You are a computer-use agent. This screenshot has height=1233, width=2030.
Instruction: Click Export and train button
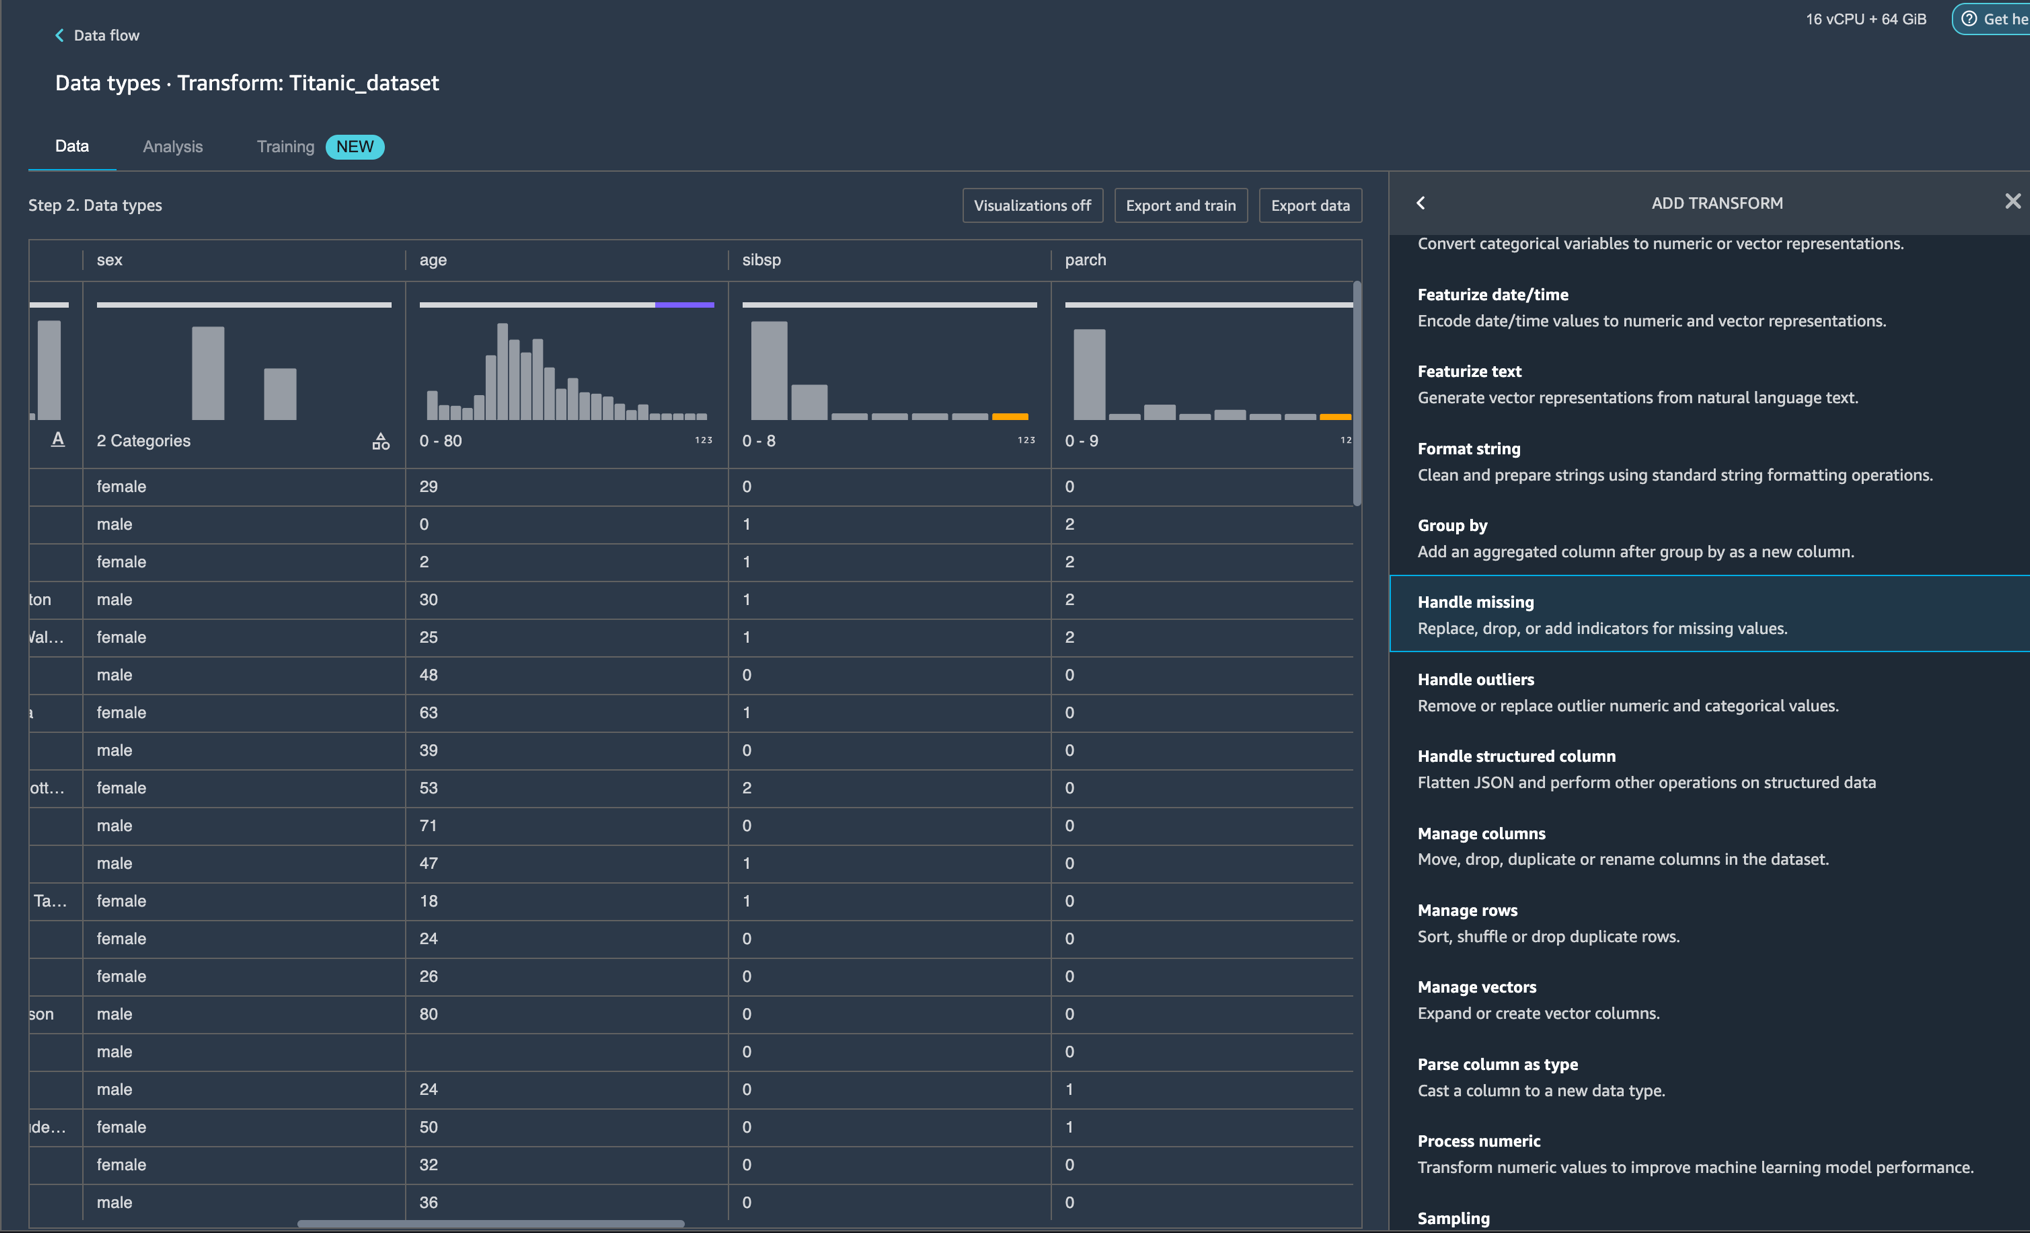pos(1180,205)
